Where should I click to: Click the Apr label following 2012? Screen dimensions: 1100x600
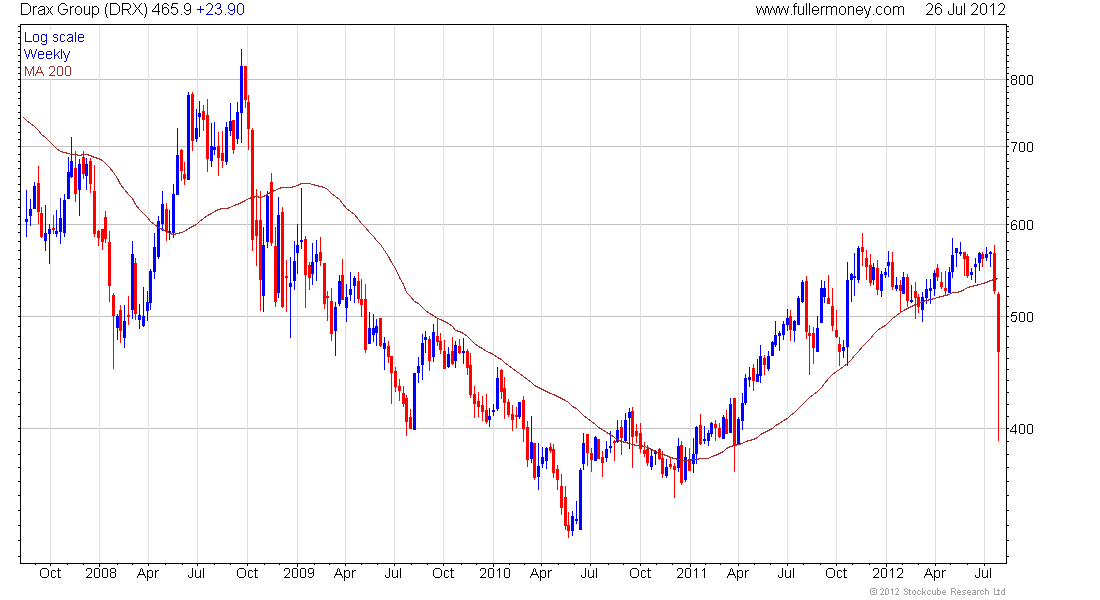coord(935,573)
